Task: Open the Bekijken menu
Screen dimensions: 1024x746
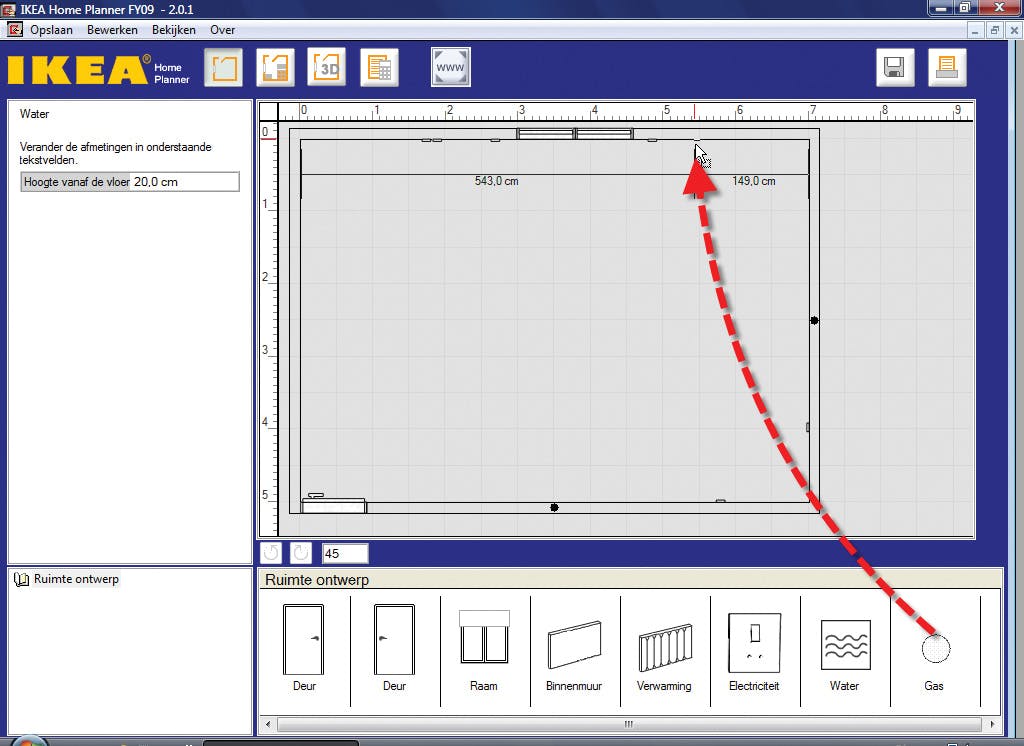Action: tap(174, 30)
